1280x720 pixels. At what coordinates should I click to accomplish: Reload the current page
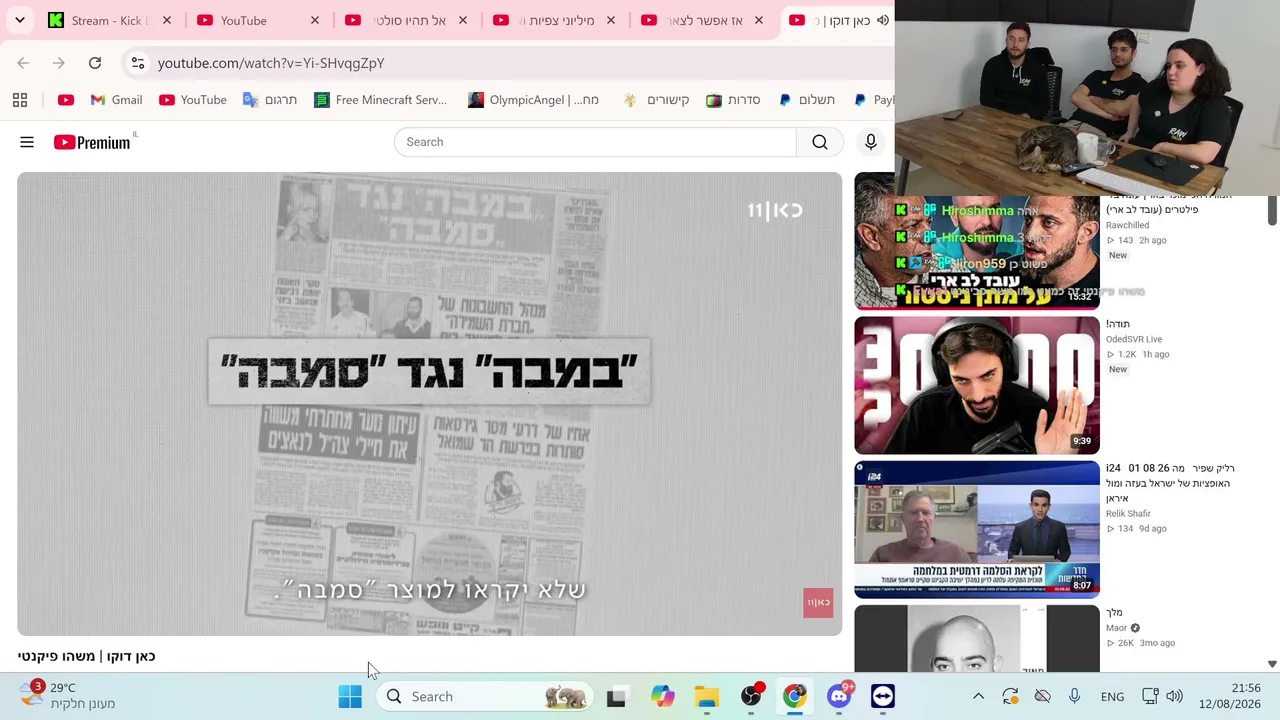[x=95, y=63]
